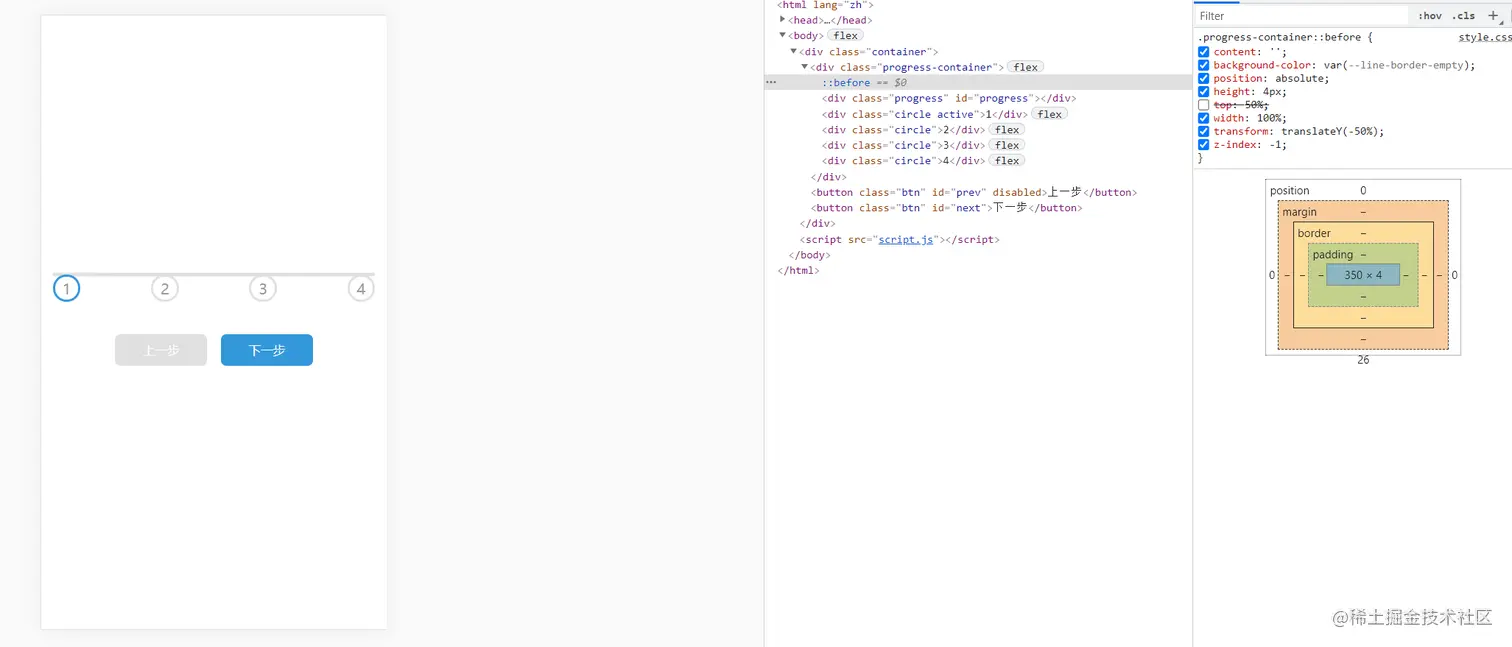This screenshot has height=647, width=1512.
Task: Open the style.css source link
Action: click(1485, 37)
